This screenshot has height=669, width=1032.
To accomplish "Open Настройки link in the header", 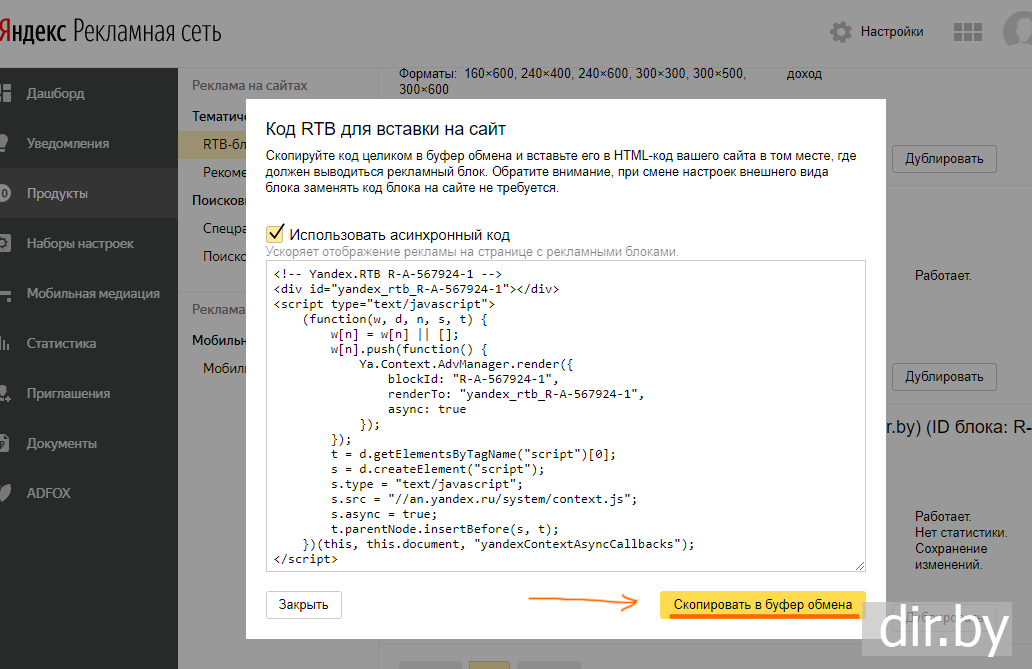I will (891, 32).
